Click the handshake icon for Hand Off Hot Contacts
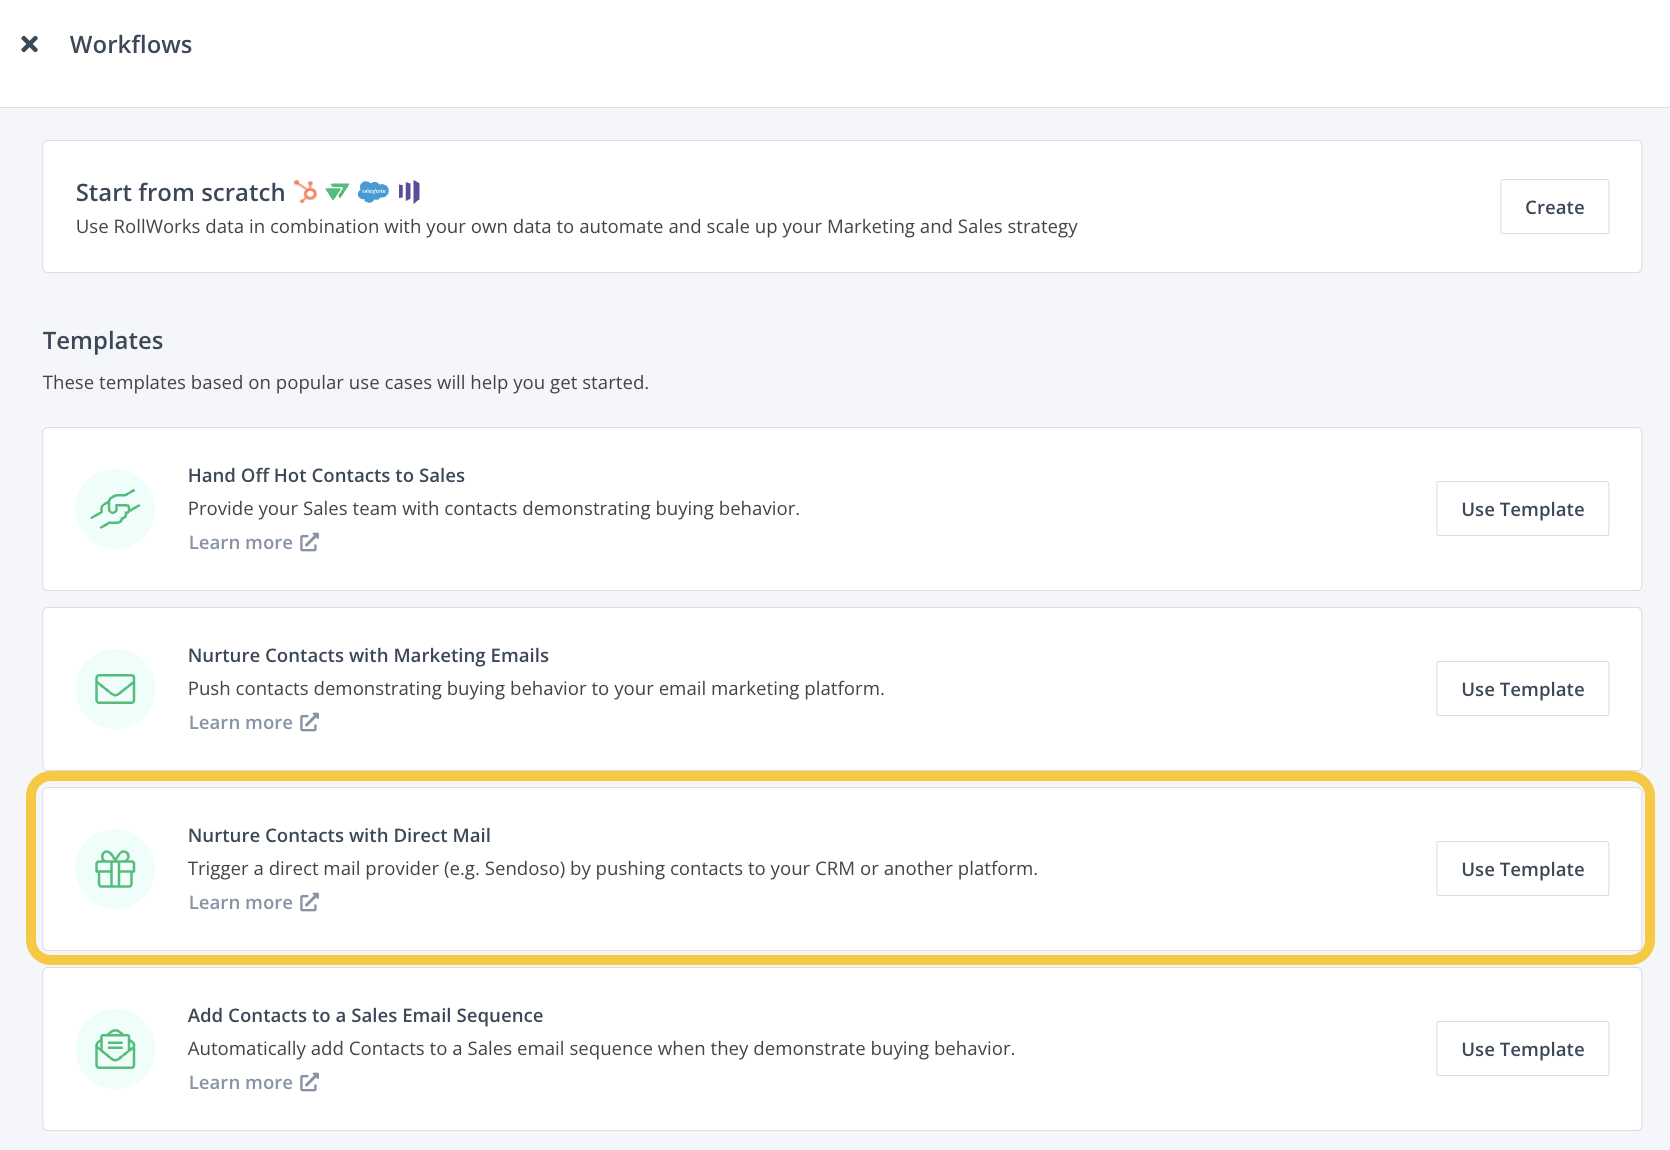 pyautogui.click(x=115, y=509)
